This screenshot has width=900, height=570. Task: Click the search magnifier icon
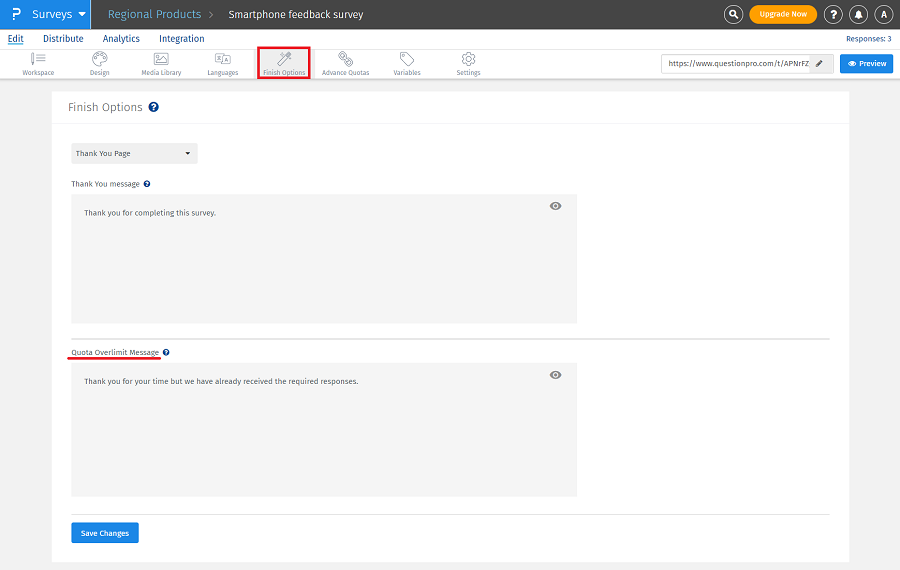tap(734, 15)
